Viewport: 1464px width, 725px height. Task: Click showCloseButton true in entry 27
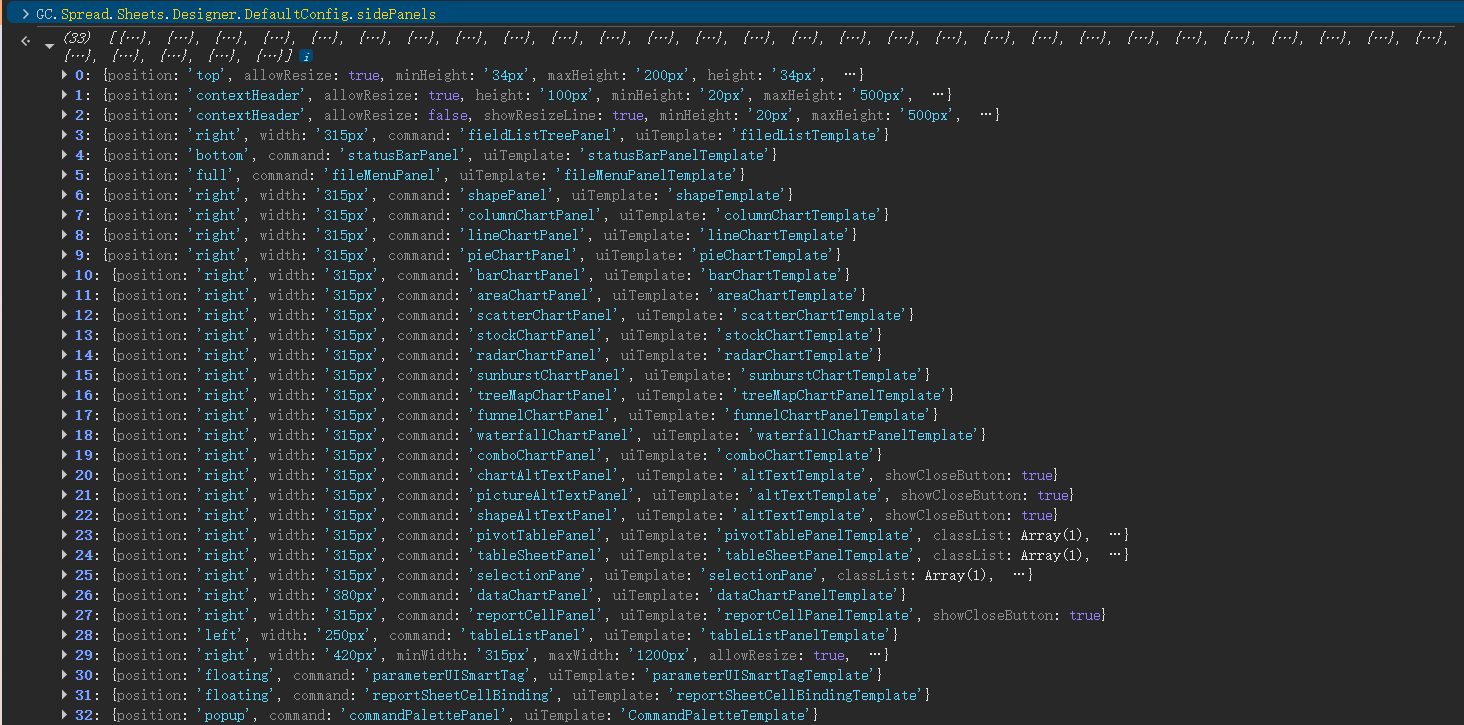pyautogui.click(x=1016, y=615)
